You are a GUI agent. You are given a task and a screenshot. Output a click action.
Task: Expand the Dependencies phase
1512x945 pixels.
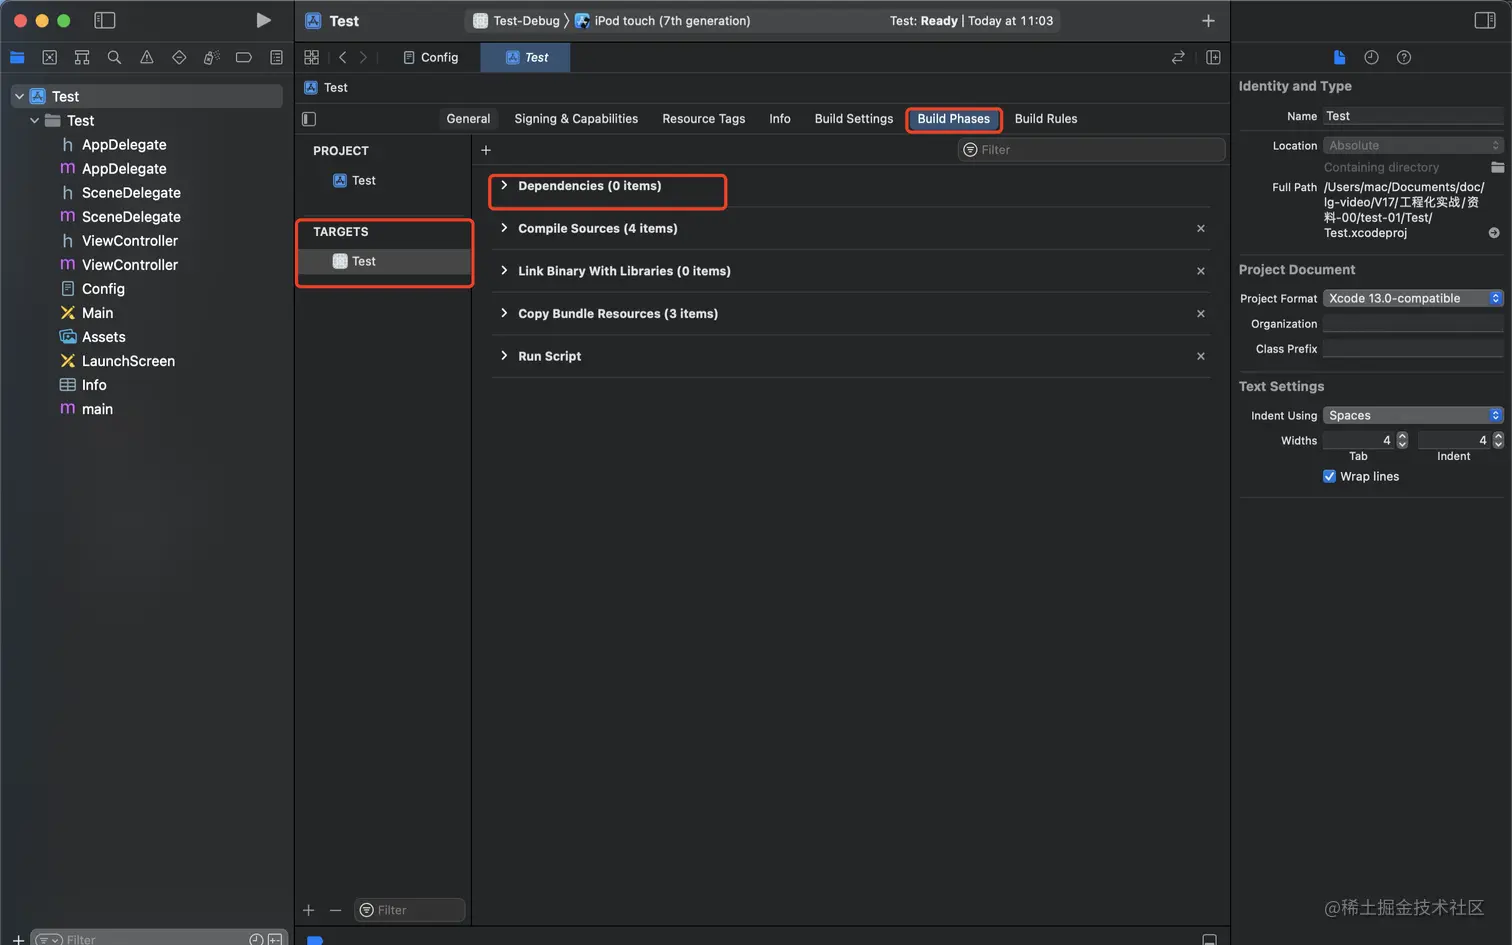(x=504, y=186)
